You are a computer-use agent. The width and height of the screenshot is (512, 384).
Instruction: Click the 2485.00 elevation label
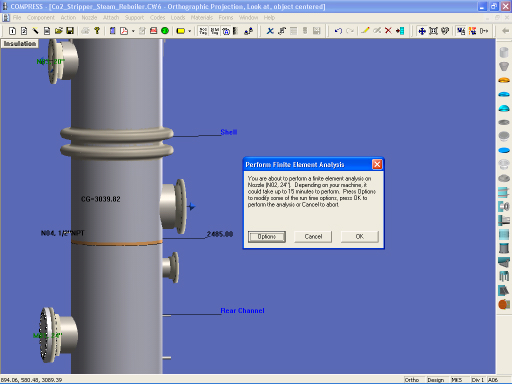point(220,234)
